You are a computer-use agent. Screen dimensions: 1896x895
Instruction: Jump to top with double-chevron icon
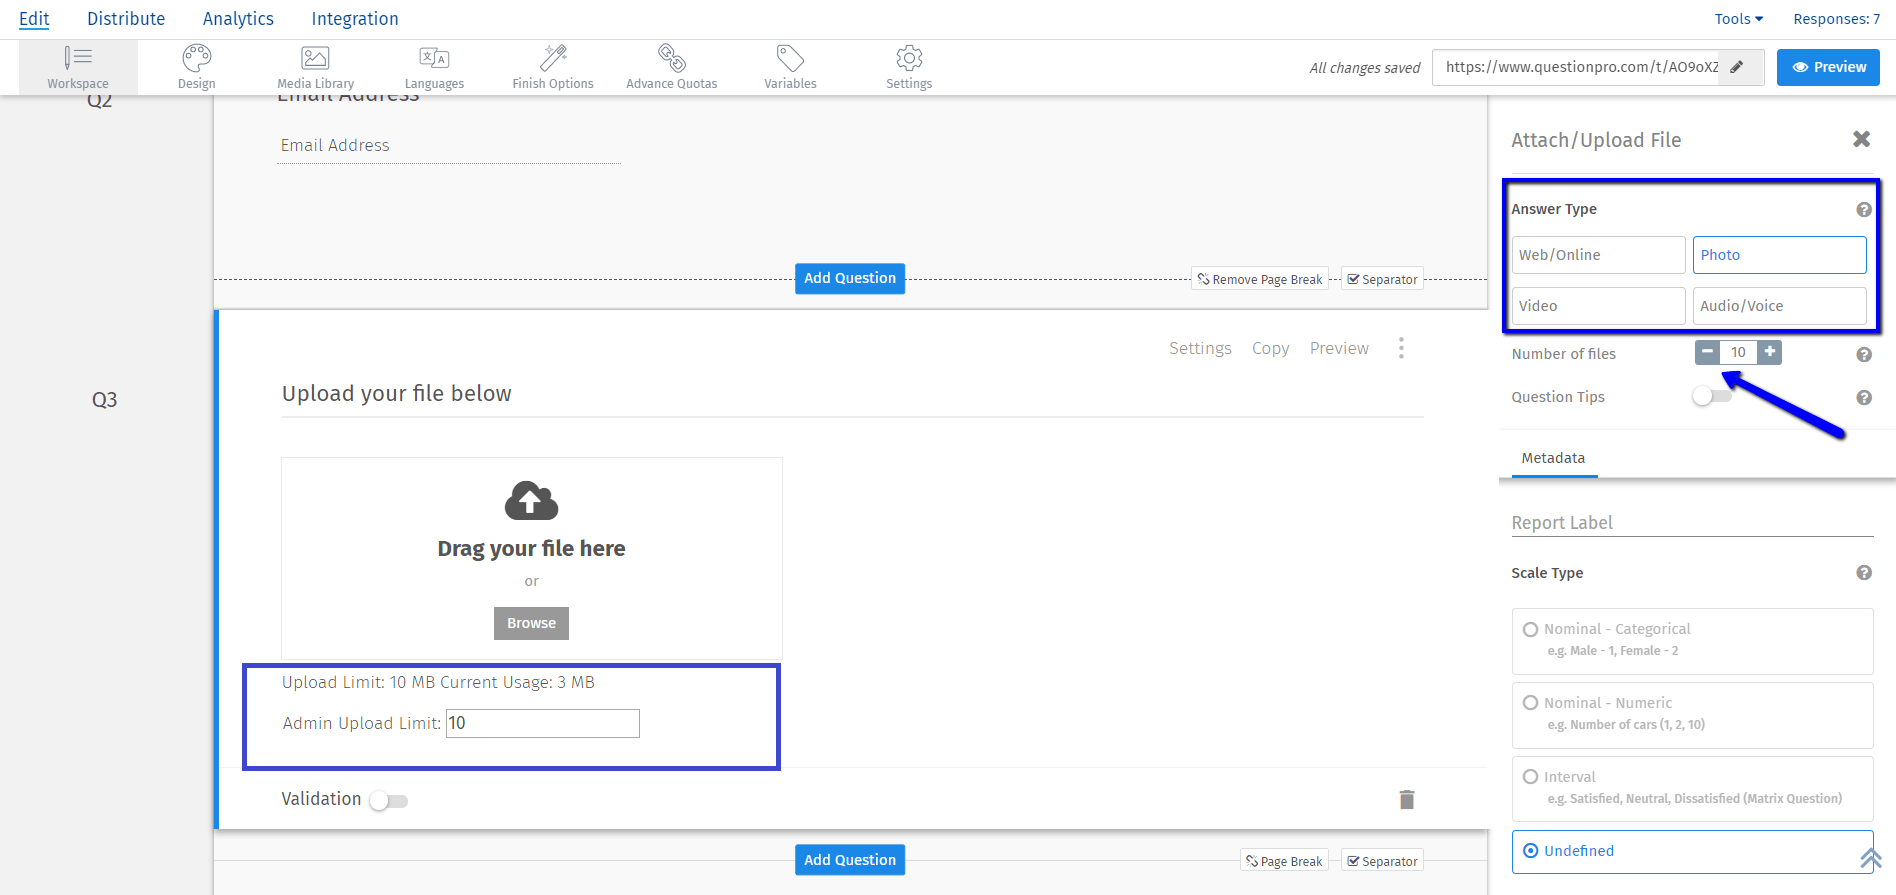pyautogui.click(x=1871, y=858)
